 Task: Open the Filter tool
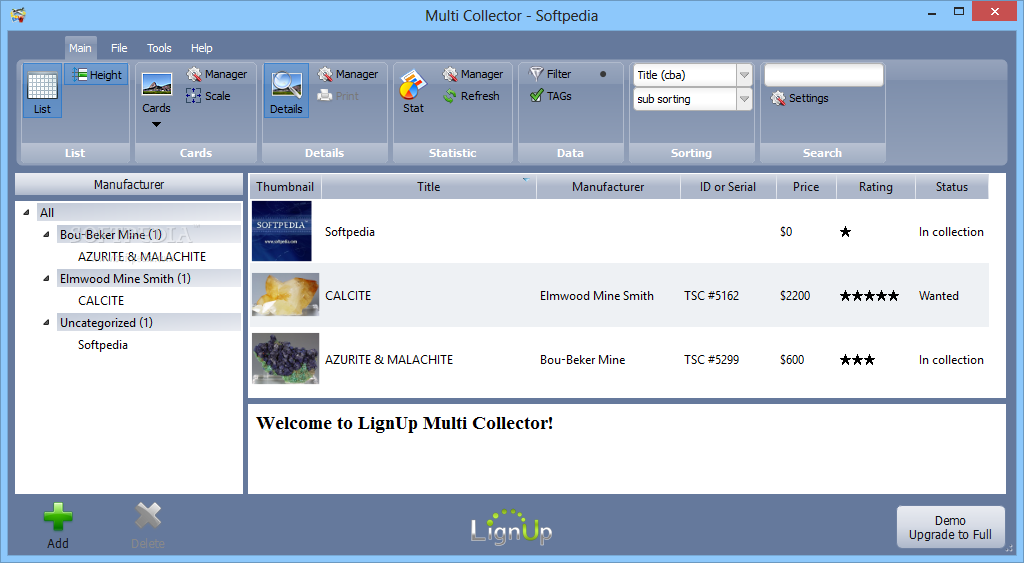coord(550,74)
